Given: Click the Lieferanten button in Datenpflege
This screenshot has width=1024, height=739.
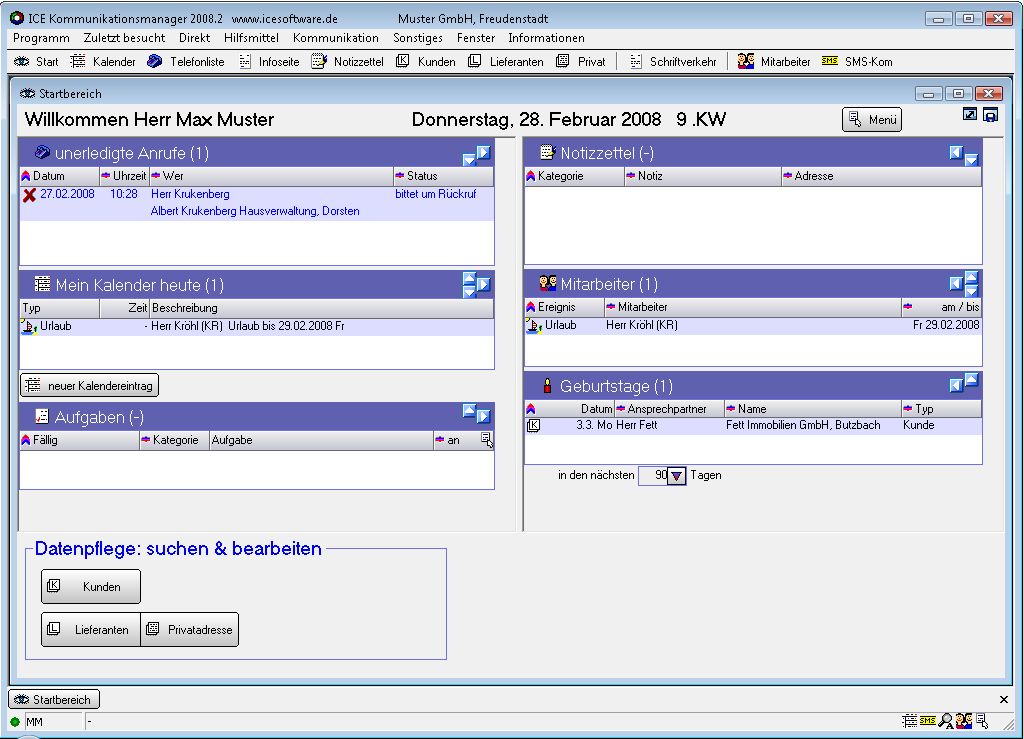Looking at the screenshot, I should pos(91,630).
